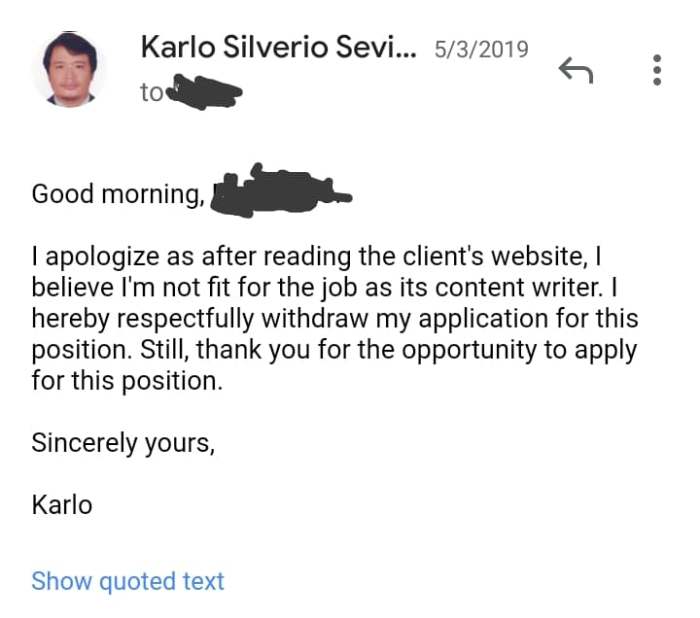
Task: Click the 5/3/2019 email date
Action: coord(481,48)
